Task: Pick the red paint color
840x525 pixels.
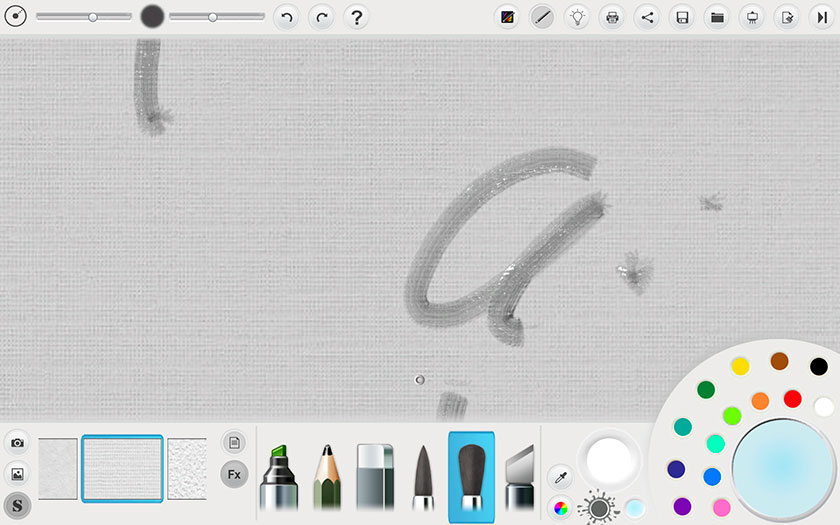Action: coord(792,399)
